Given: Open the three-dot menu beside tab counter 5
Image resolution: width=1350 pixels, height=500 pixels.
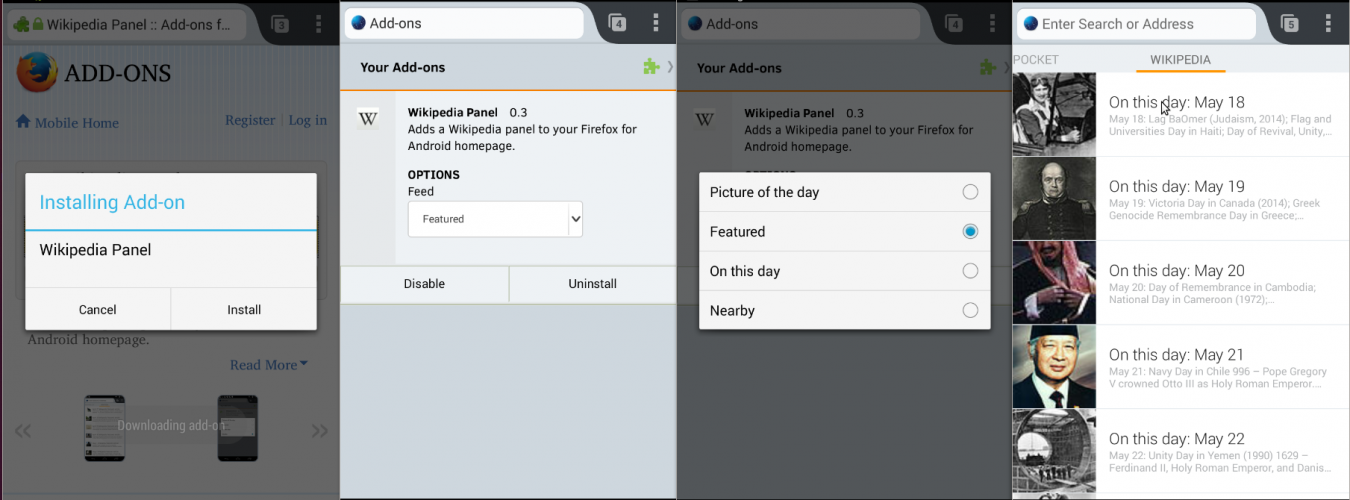Looking at the screenshot, I should pos(1328,23).
